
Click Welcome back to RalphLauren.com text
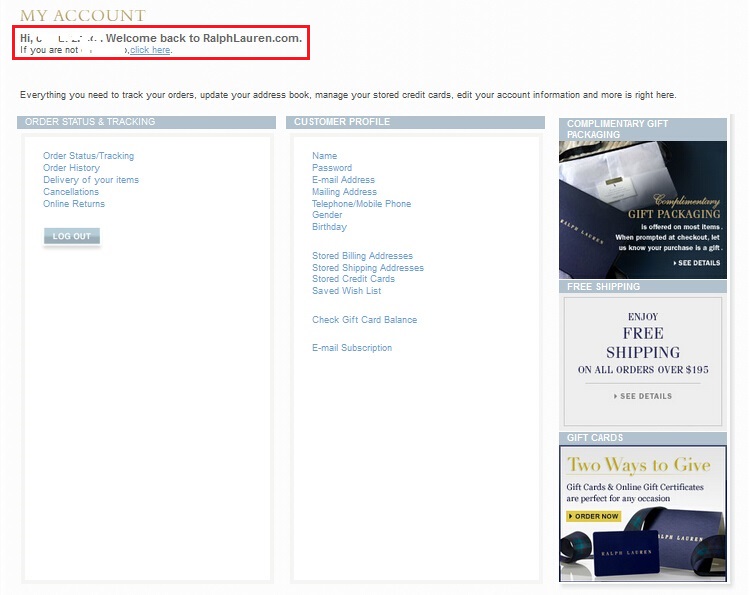coord(204,38)
